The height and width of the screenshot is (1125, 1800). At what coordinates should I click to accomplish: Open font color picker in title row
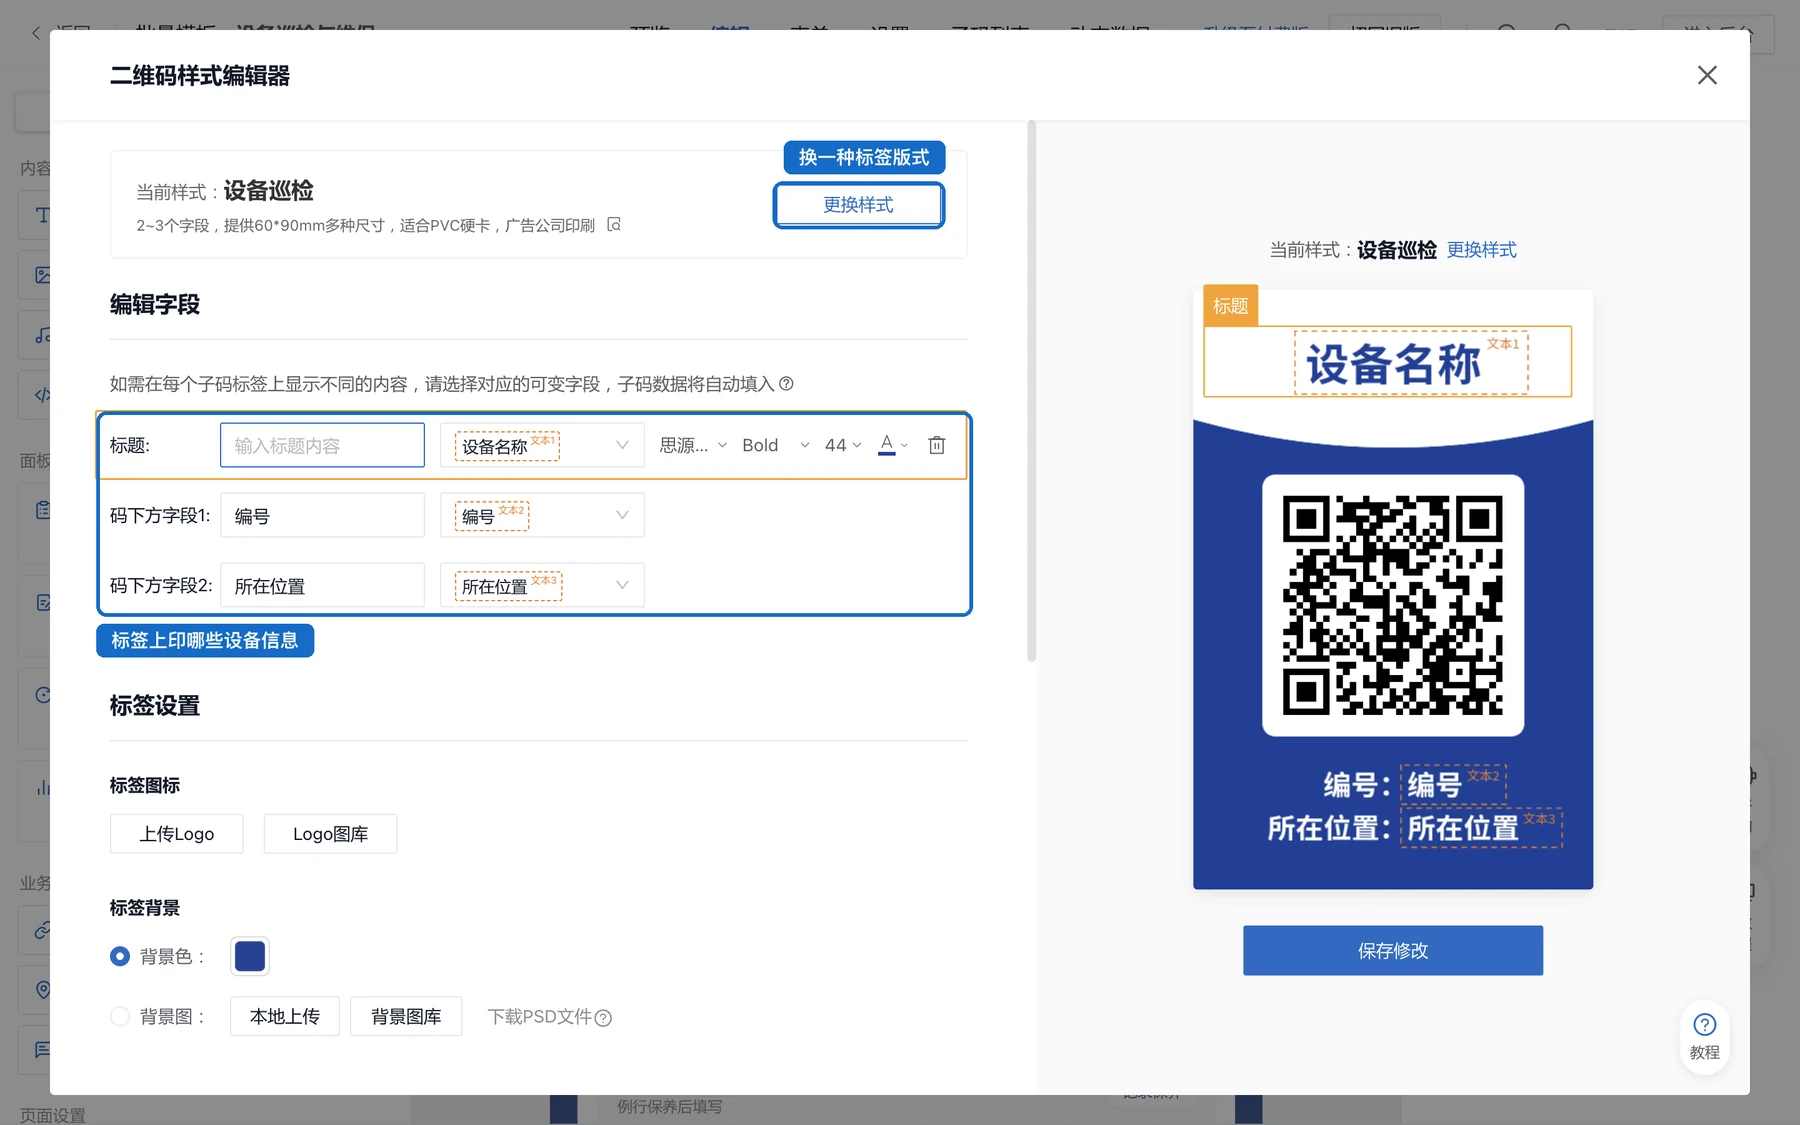(892, 445)
